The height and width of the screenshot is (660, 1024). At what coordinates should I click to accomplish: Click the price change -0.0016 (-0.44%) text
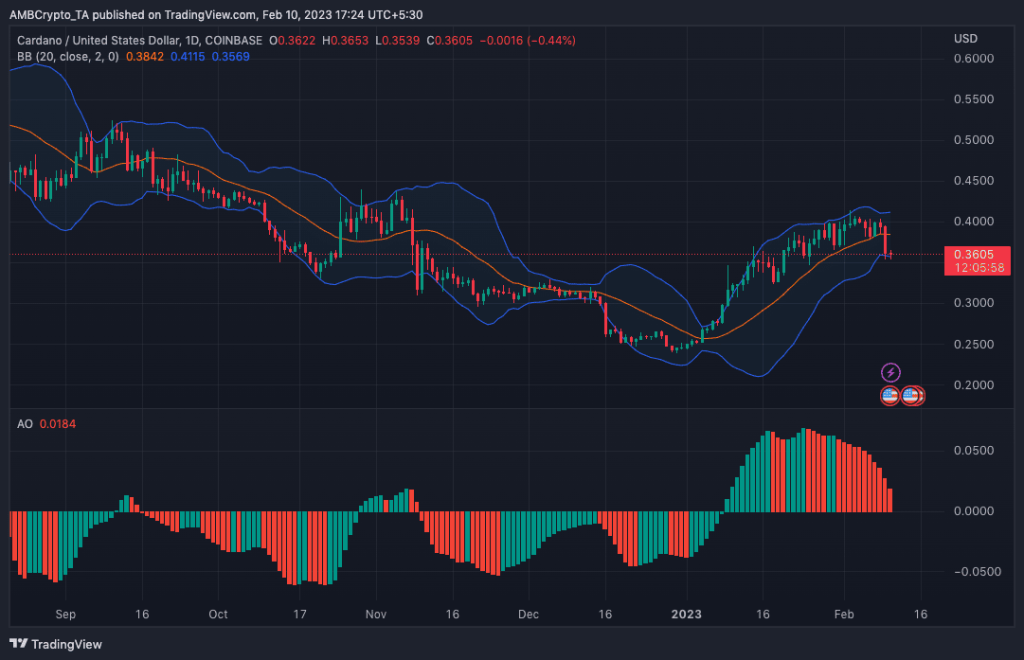(525, 40)
